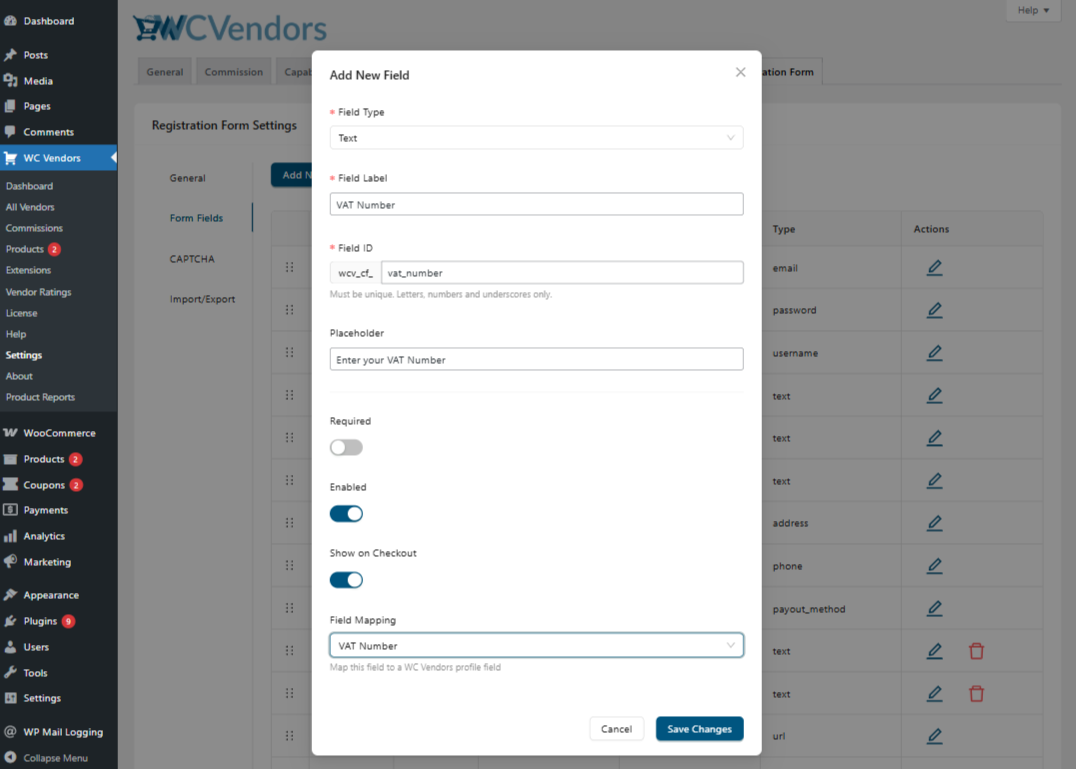
Task: Open WooCommerce in the sidebar
Action: tap(59, 433)
